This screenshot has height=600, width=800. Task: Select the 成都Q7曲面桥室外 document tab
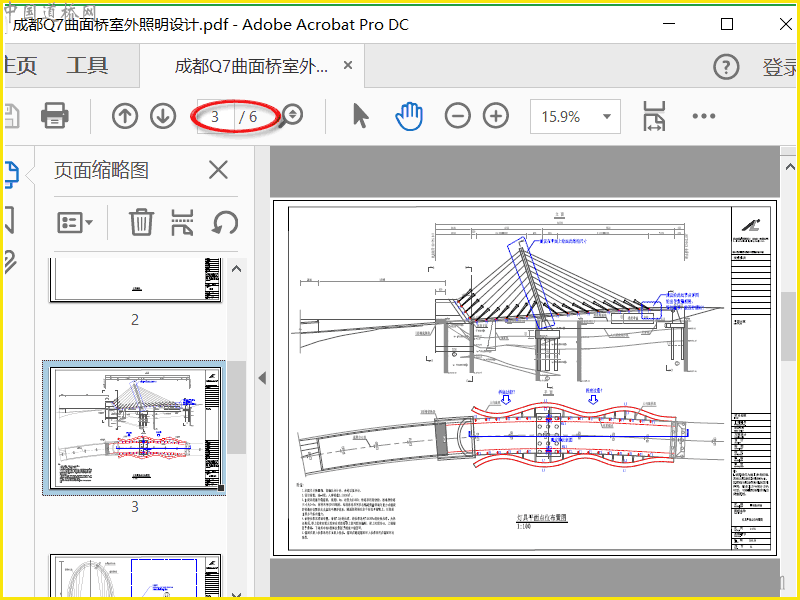pos(251,66)
